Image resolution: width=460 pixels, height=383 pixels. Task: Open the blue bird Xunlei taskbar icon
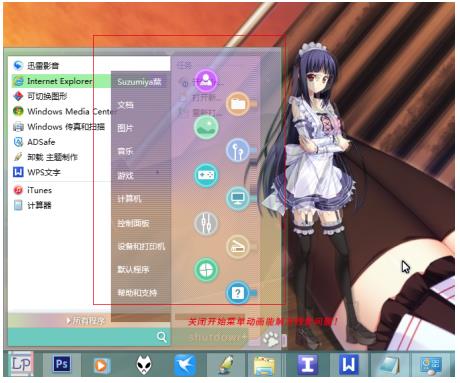click(185, 365)
